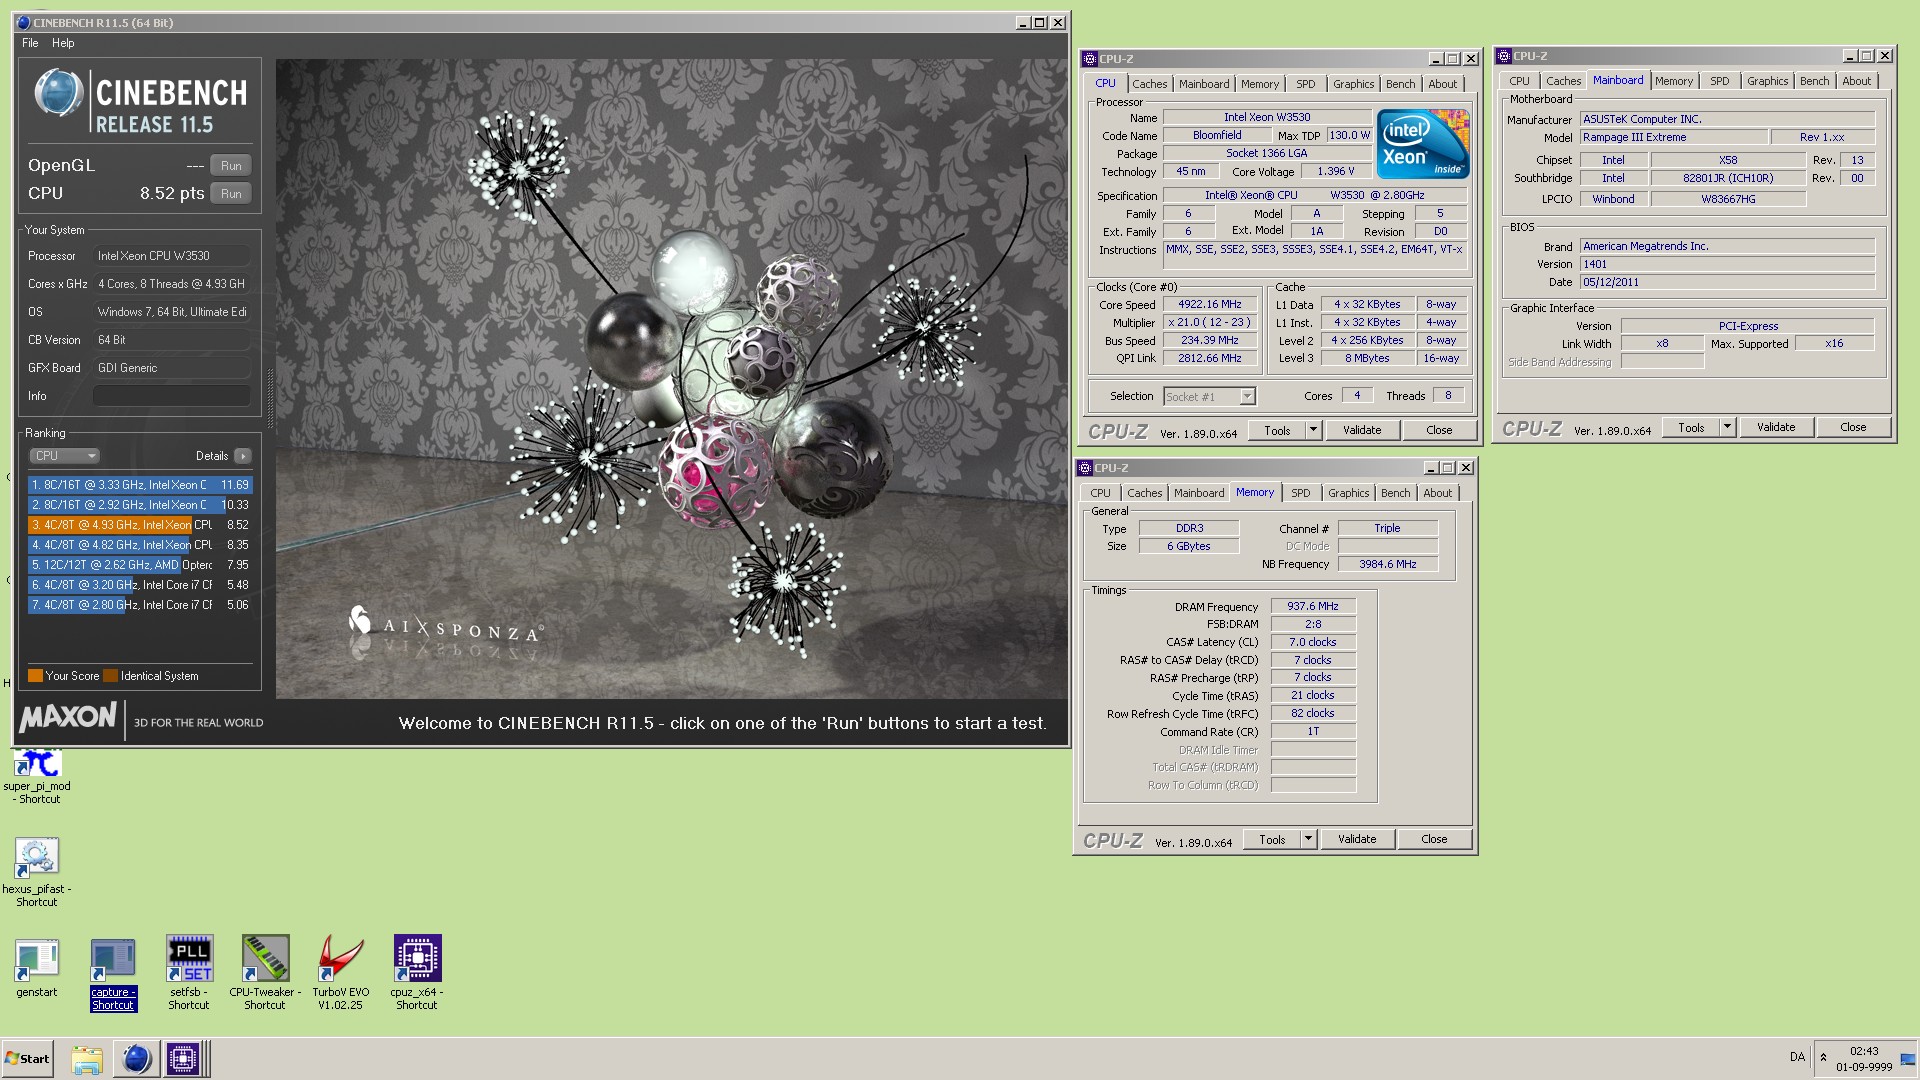
Task: Click Close in Mainboard CPU-Z window
Action: 1852,428
